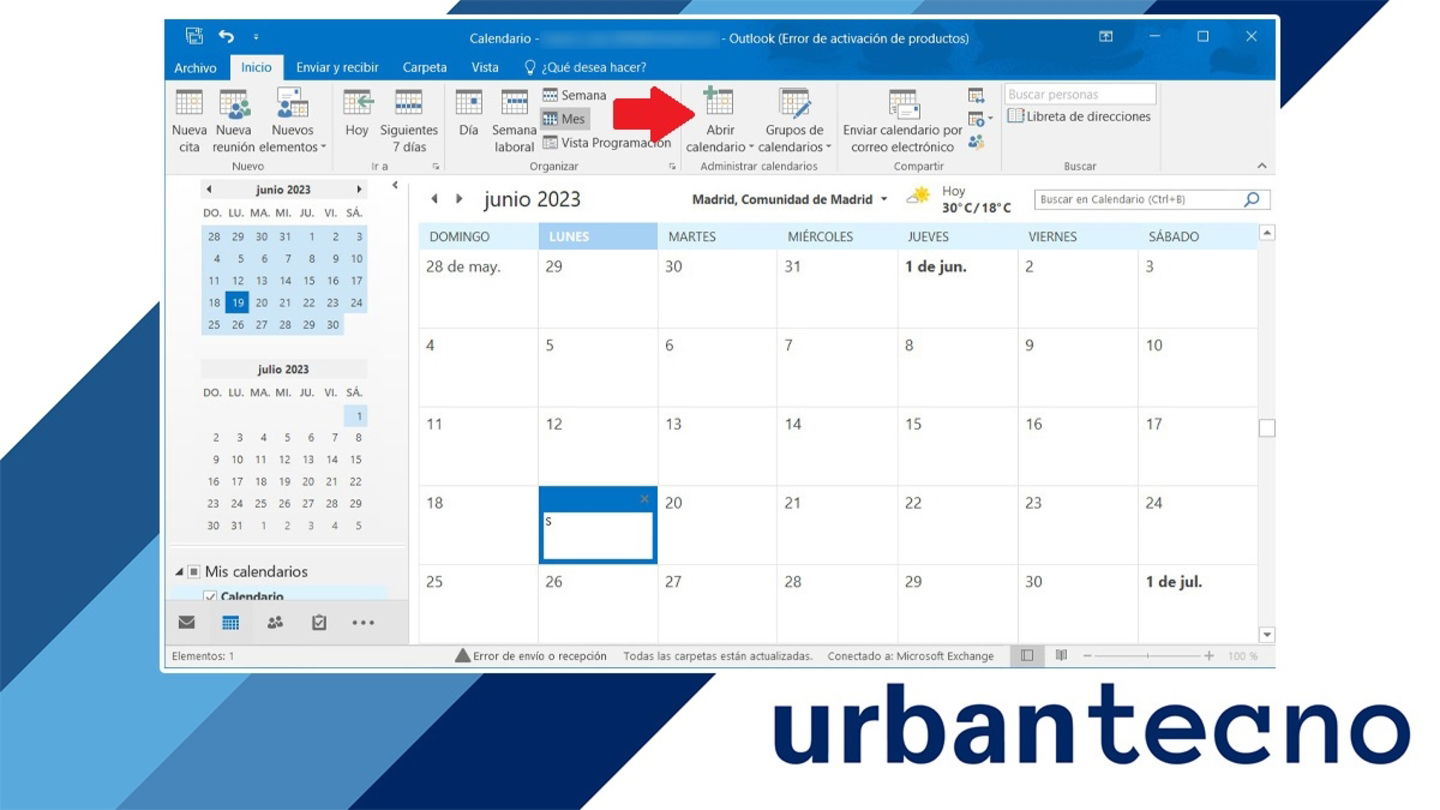Select the Inicio ribbon tab

256,67
